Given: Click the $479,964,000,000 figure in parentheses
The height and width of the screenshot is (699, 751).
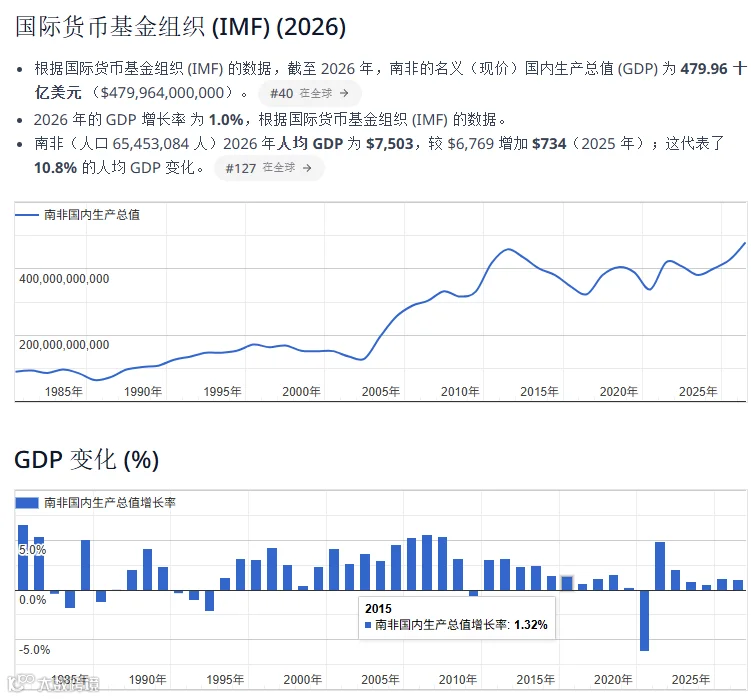Looking at the screenshot, I should pyautogui.click(x=162, y=92).
